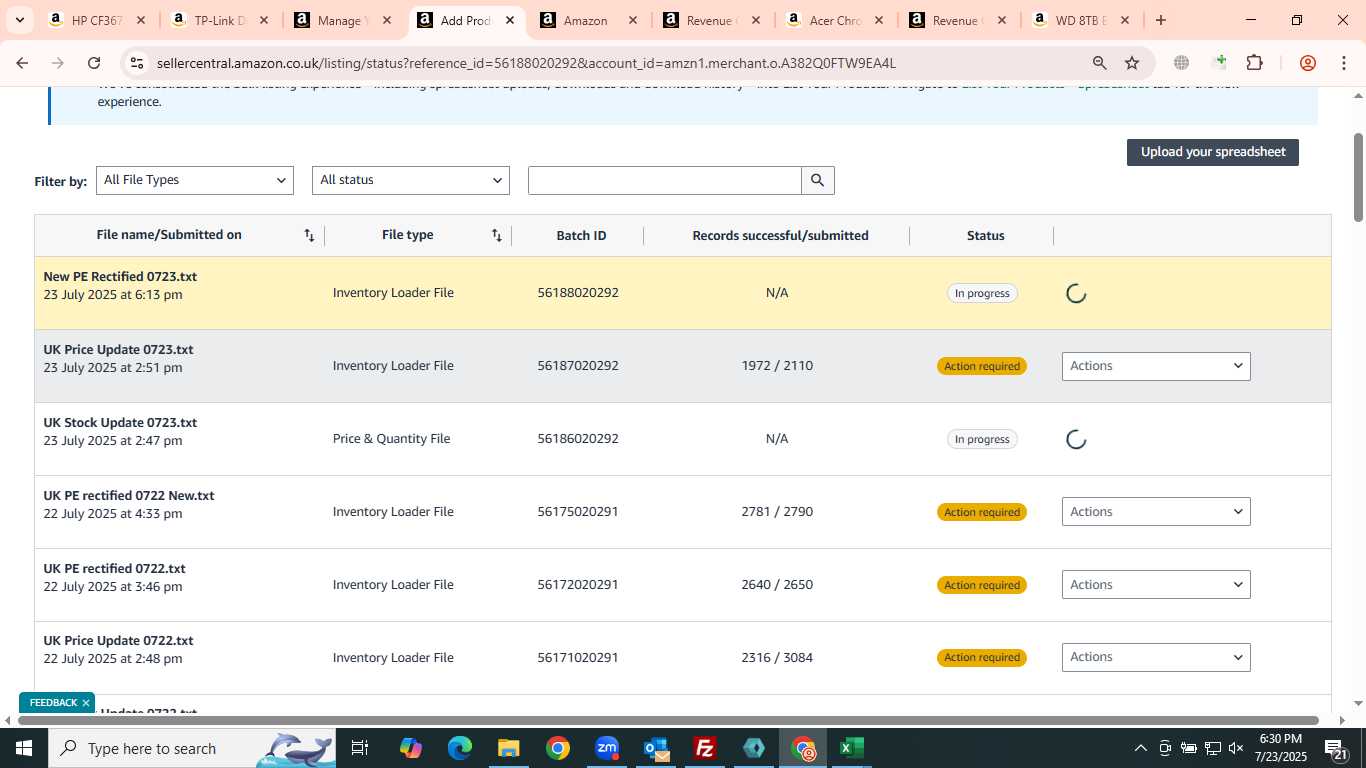Image resolution: width=1366 pixels, height=768 pixels.
Task: Click file name New PE Rectified 0723.txt
Action: 120,277
